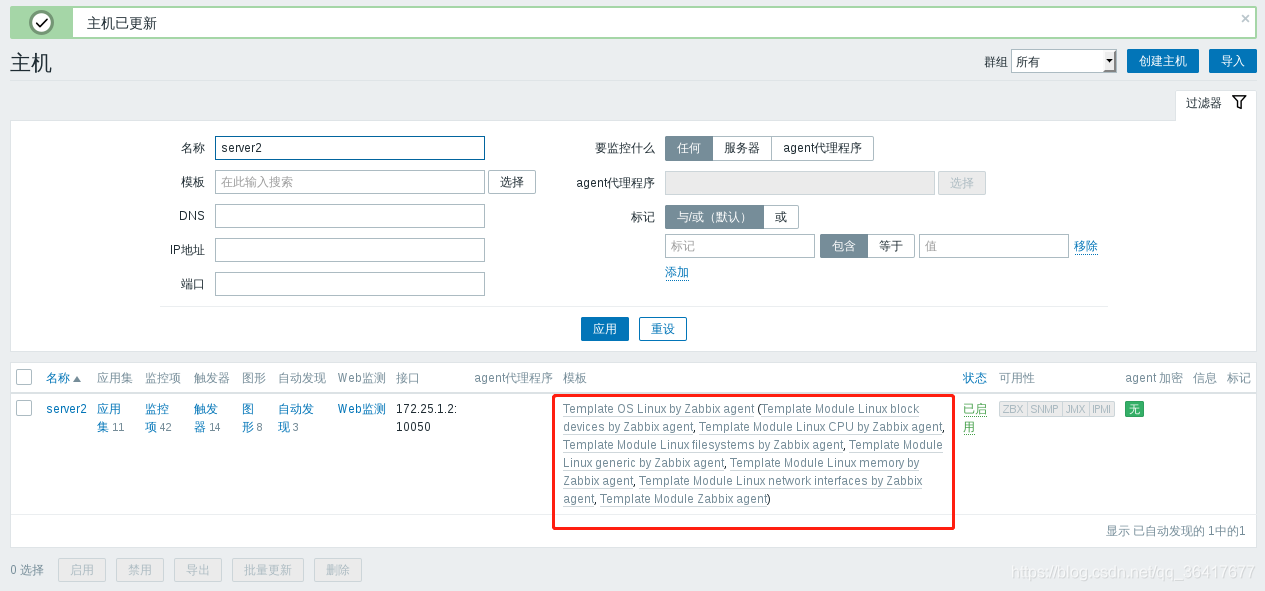
Task: Click the 应用 apply button
Action: point(605,329)
